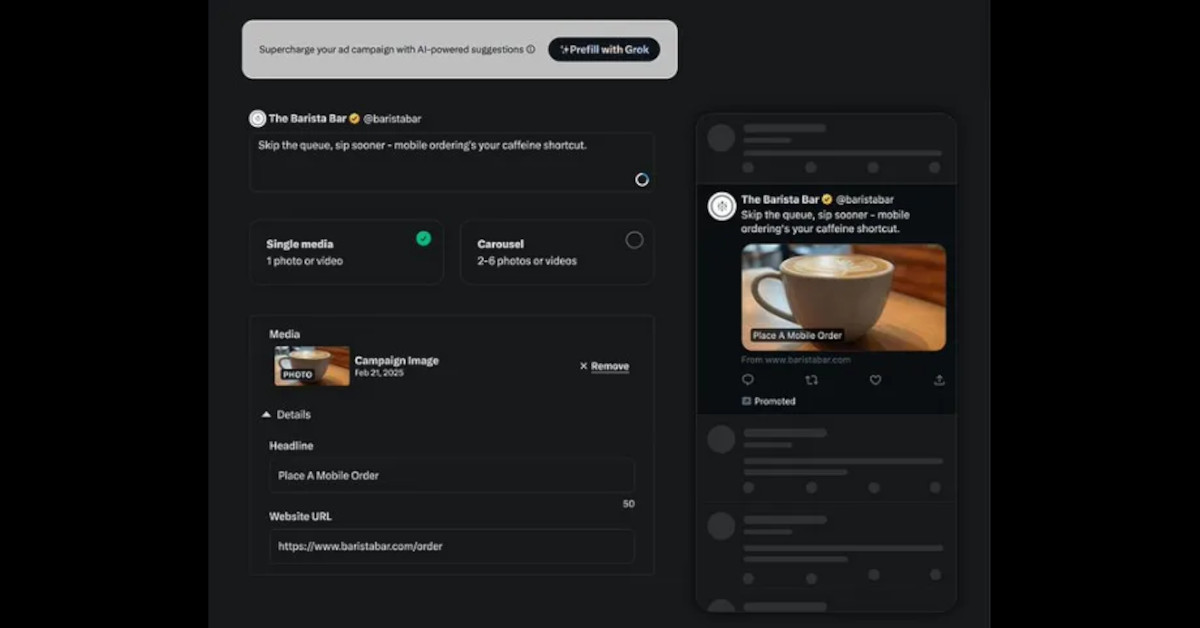
Task: Click the info icon beside AI-powered suggestions
Action: point(531,49)
